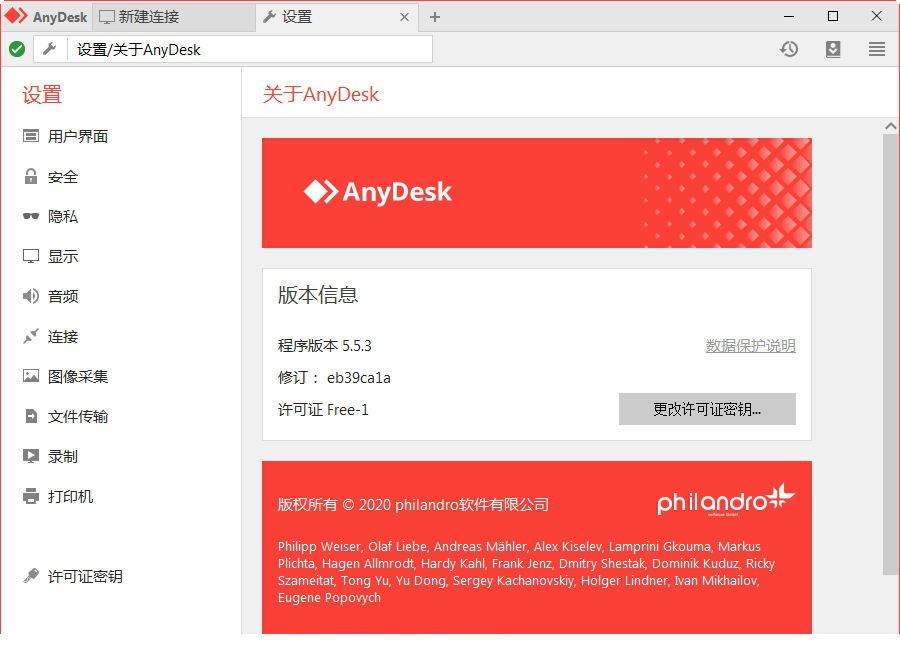Click the 连接 plug icon
The width and height of the screenshot is (900, 659).
point(30,336)
